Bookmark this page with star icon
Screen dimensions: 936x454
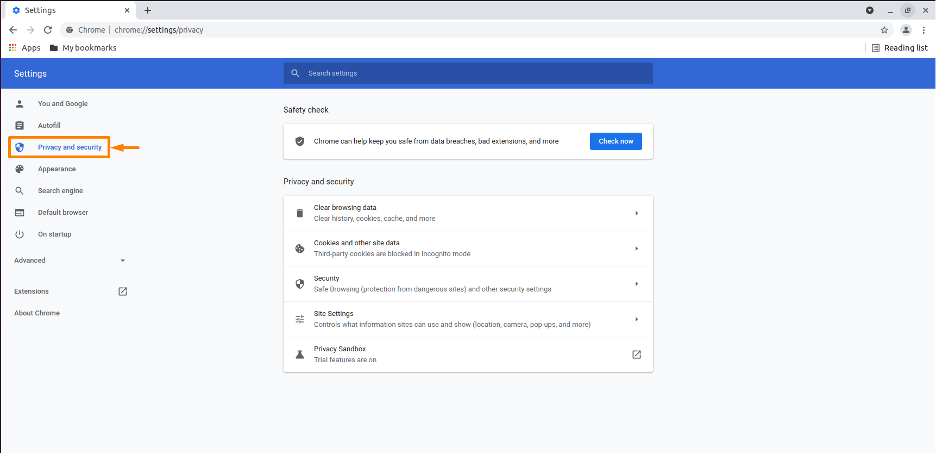(x=884, y=30)
